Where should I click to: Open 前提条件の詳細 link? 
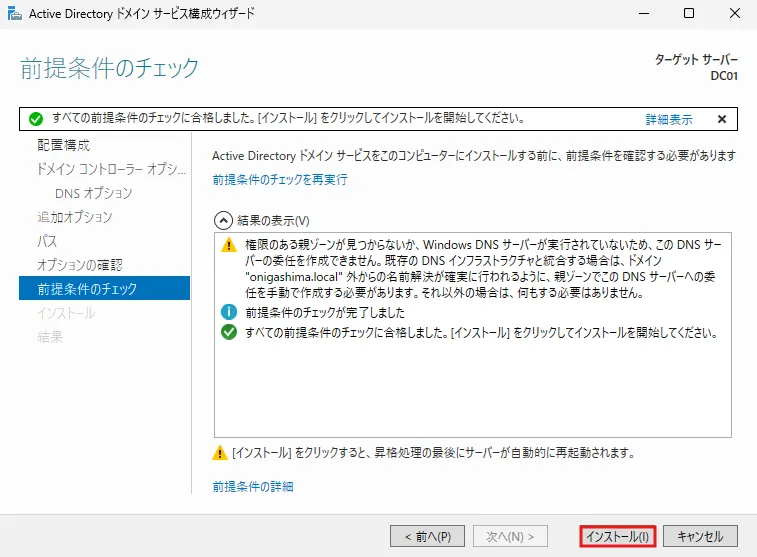pos(253,487)
